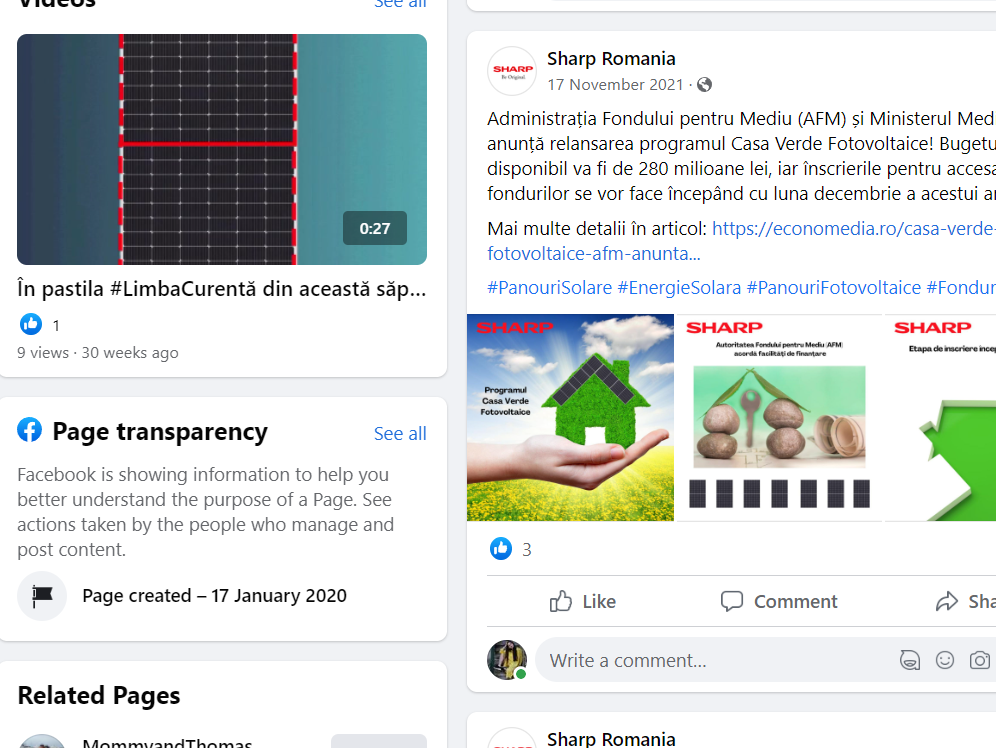Click the Page created flag icon
Viewport: 996px width, 748px height.
(x=42, y=596)
